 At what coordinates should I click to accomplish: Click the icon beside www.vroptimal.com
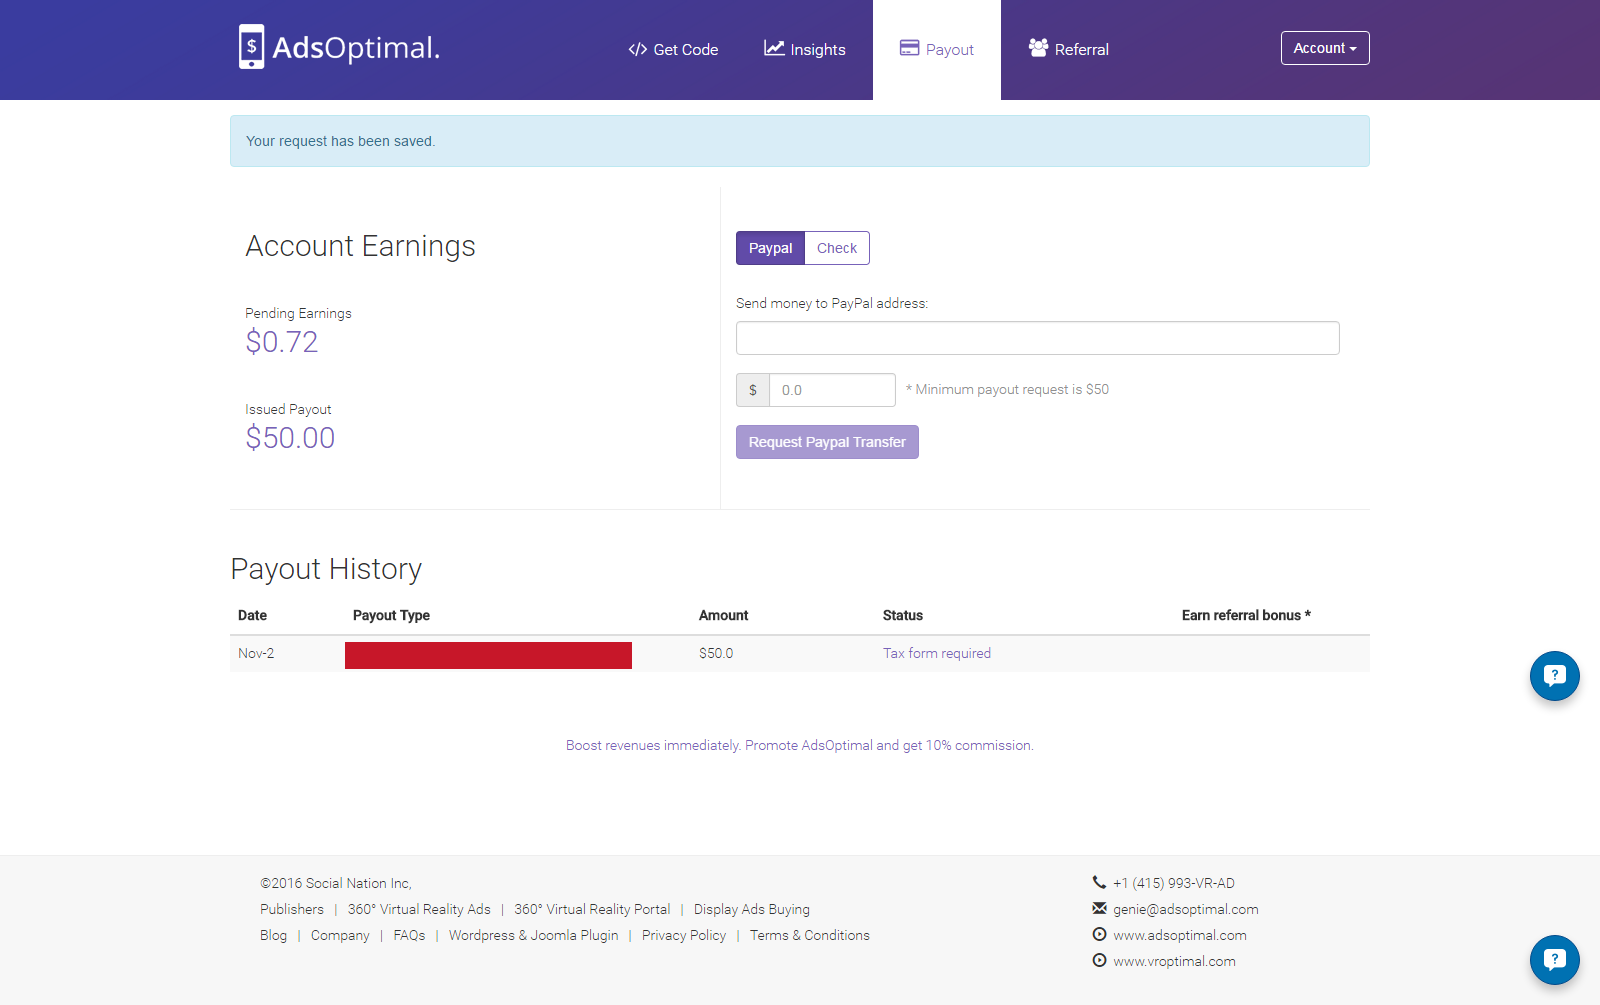point(1099,960)
